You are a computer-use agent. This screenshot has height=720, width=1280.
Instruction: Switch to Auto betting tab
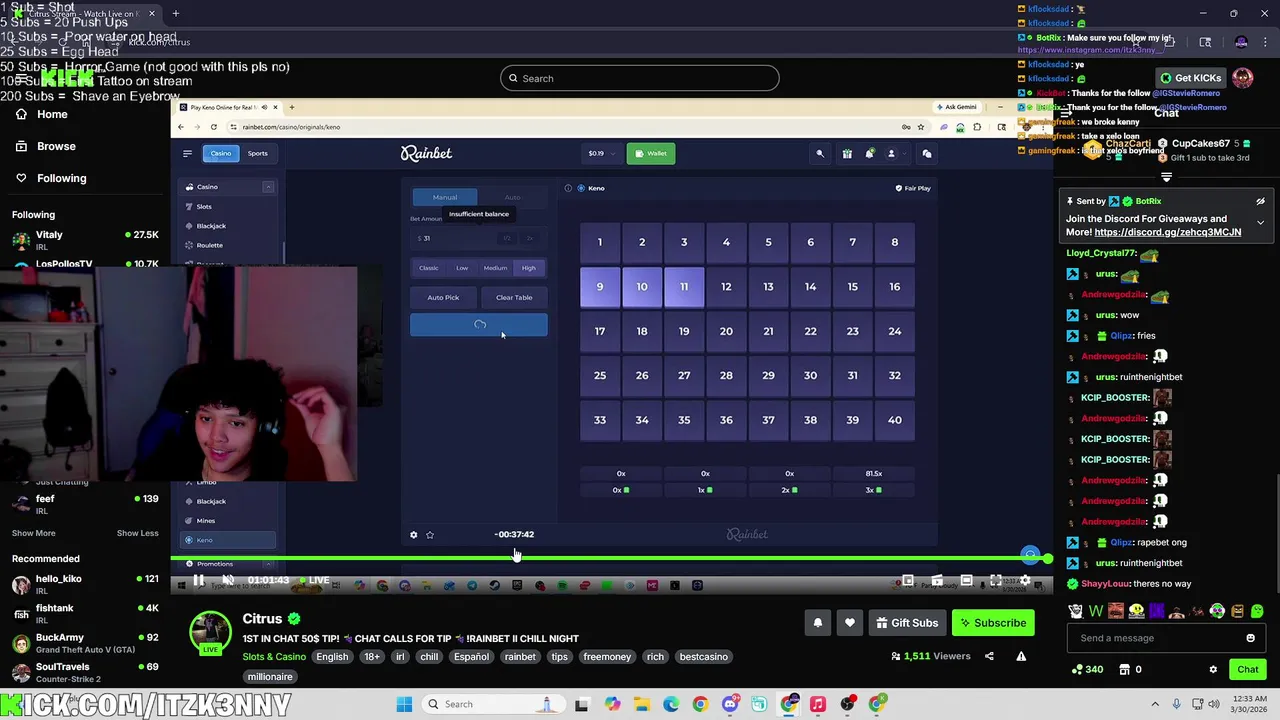click(512, 197)
